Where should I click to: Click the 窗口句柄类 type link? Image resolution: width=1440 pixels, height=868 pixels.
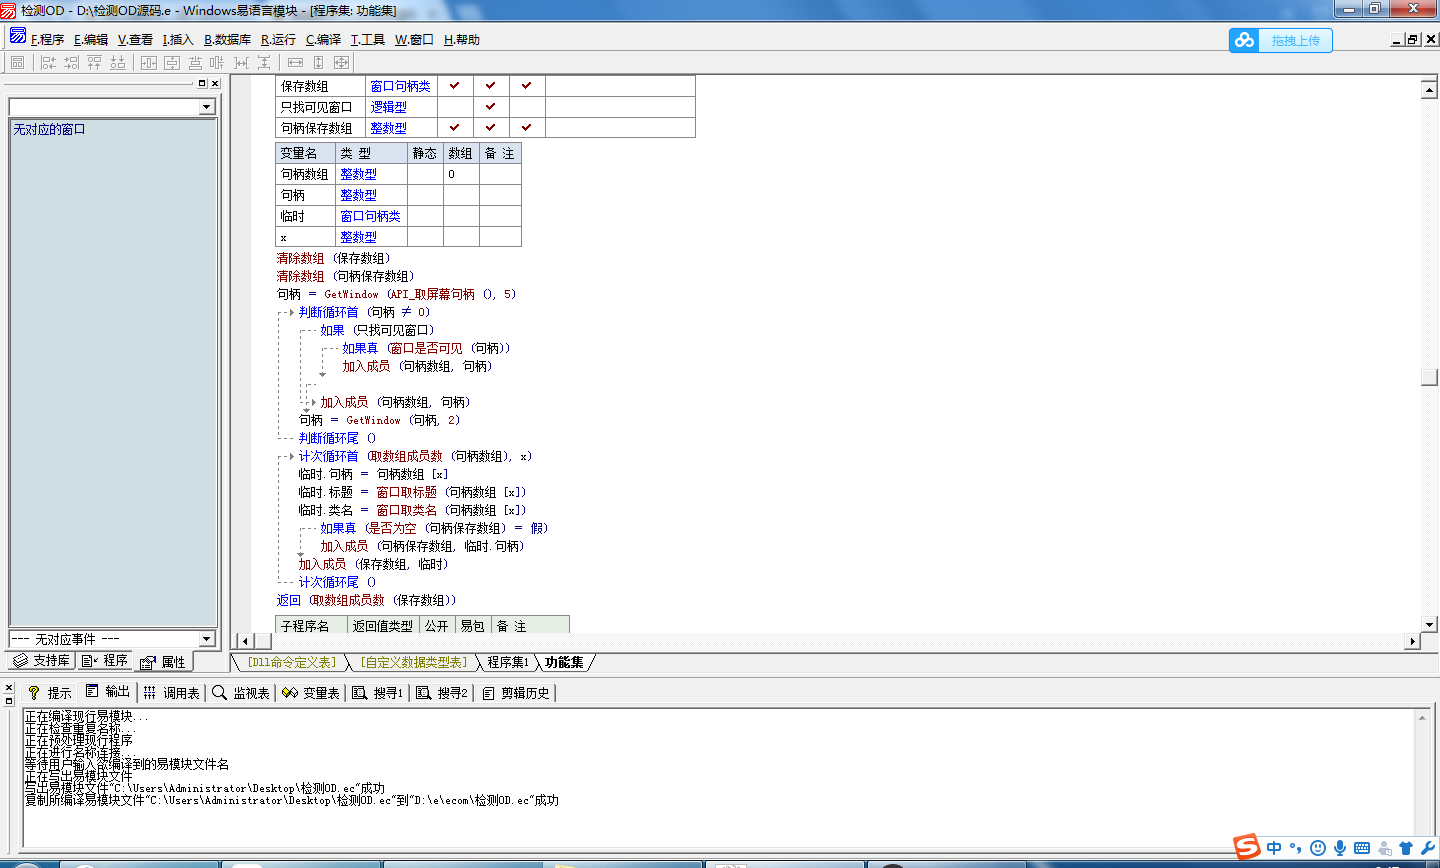click(400, 86)
